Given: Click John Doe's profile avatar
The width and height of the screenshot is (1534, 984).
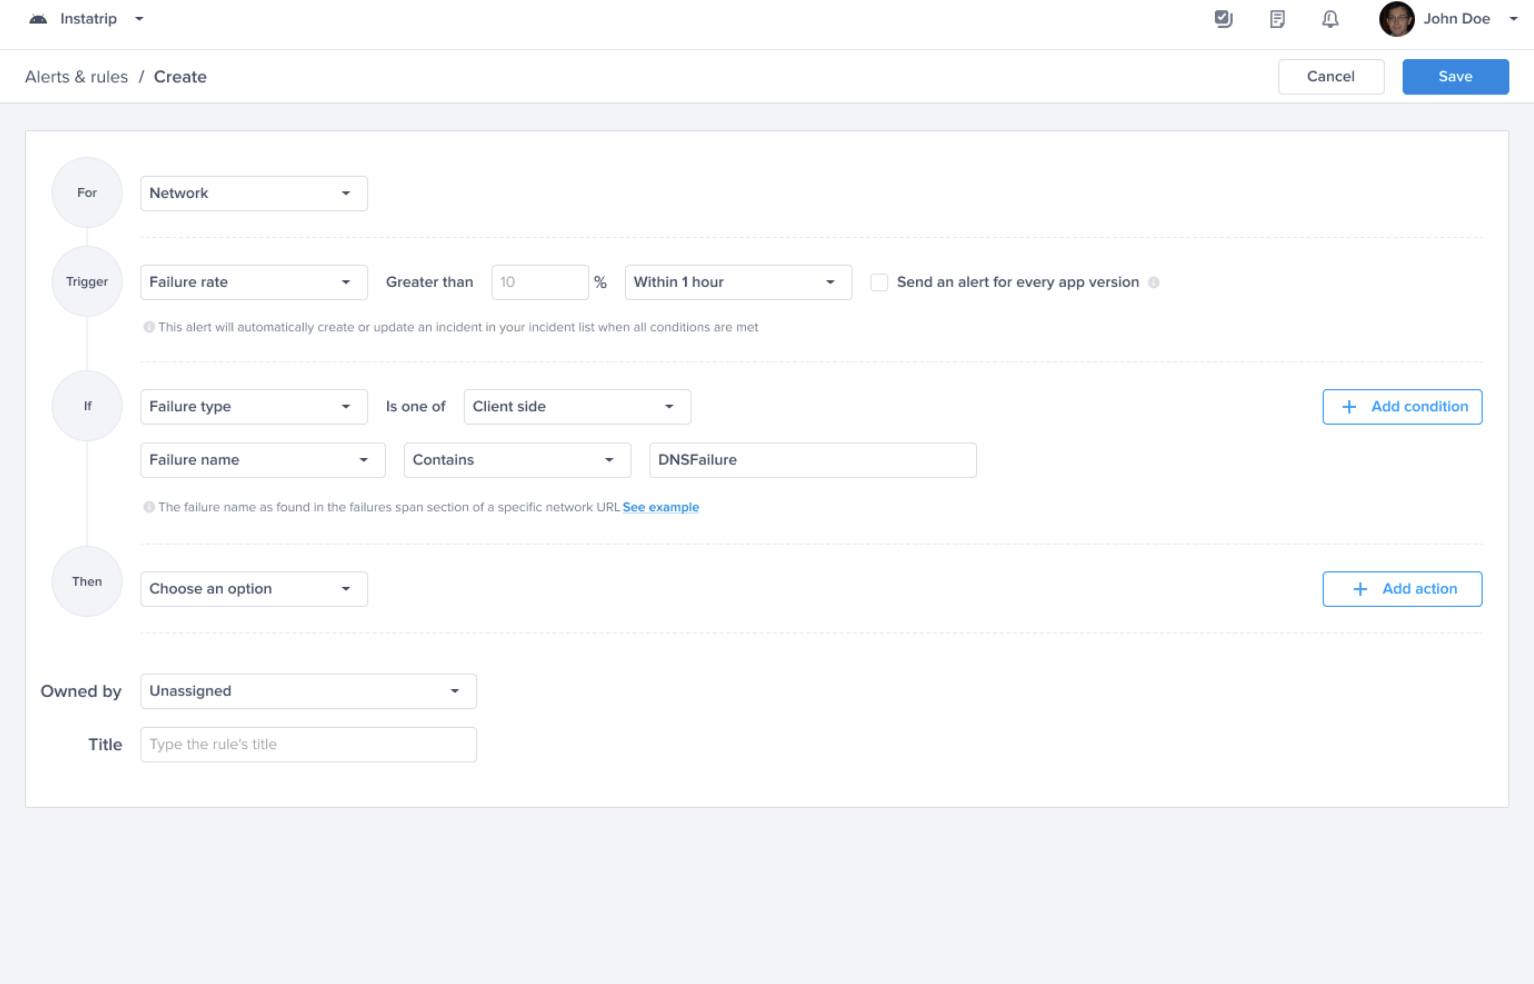Looking at the screenshot, I should (x=1396, y=19).
